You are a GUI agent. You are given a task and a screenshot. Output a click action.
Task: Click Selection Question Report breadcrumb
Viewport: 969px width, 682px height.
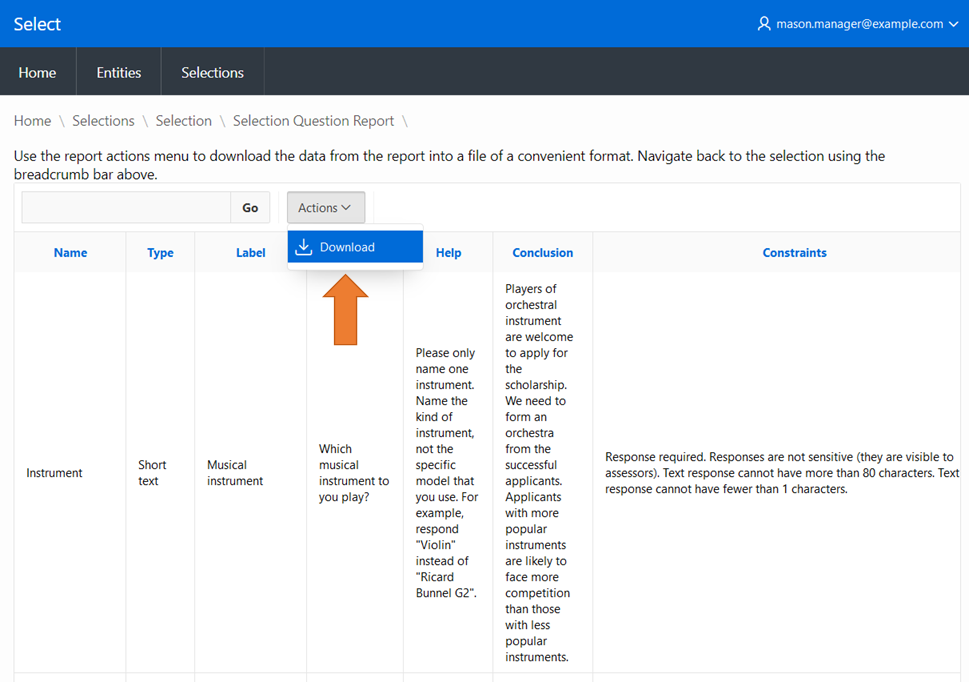coord(313,121)
